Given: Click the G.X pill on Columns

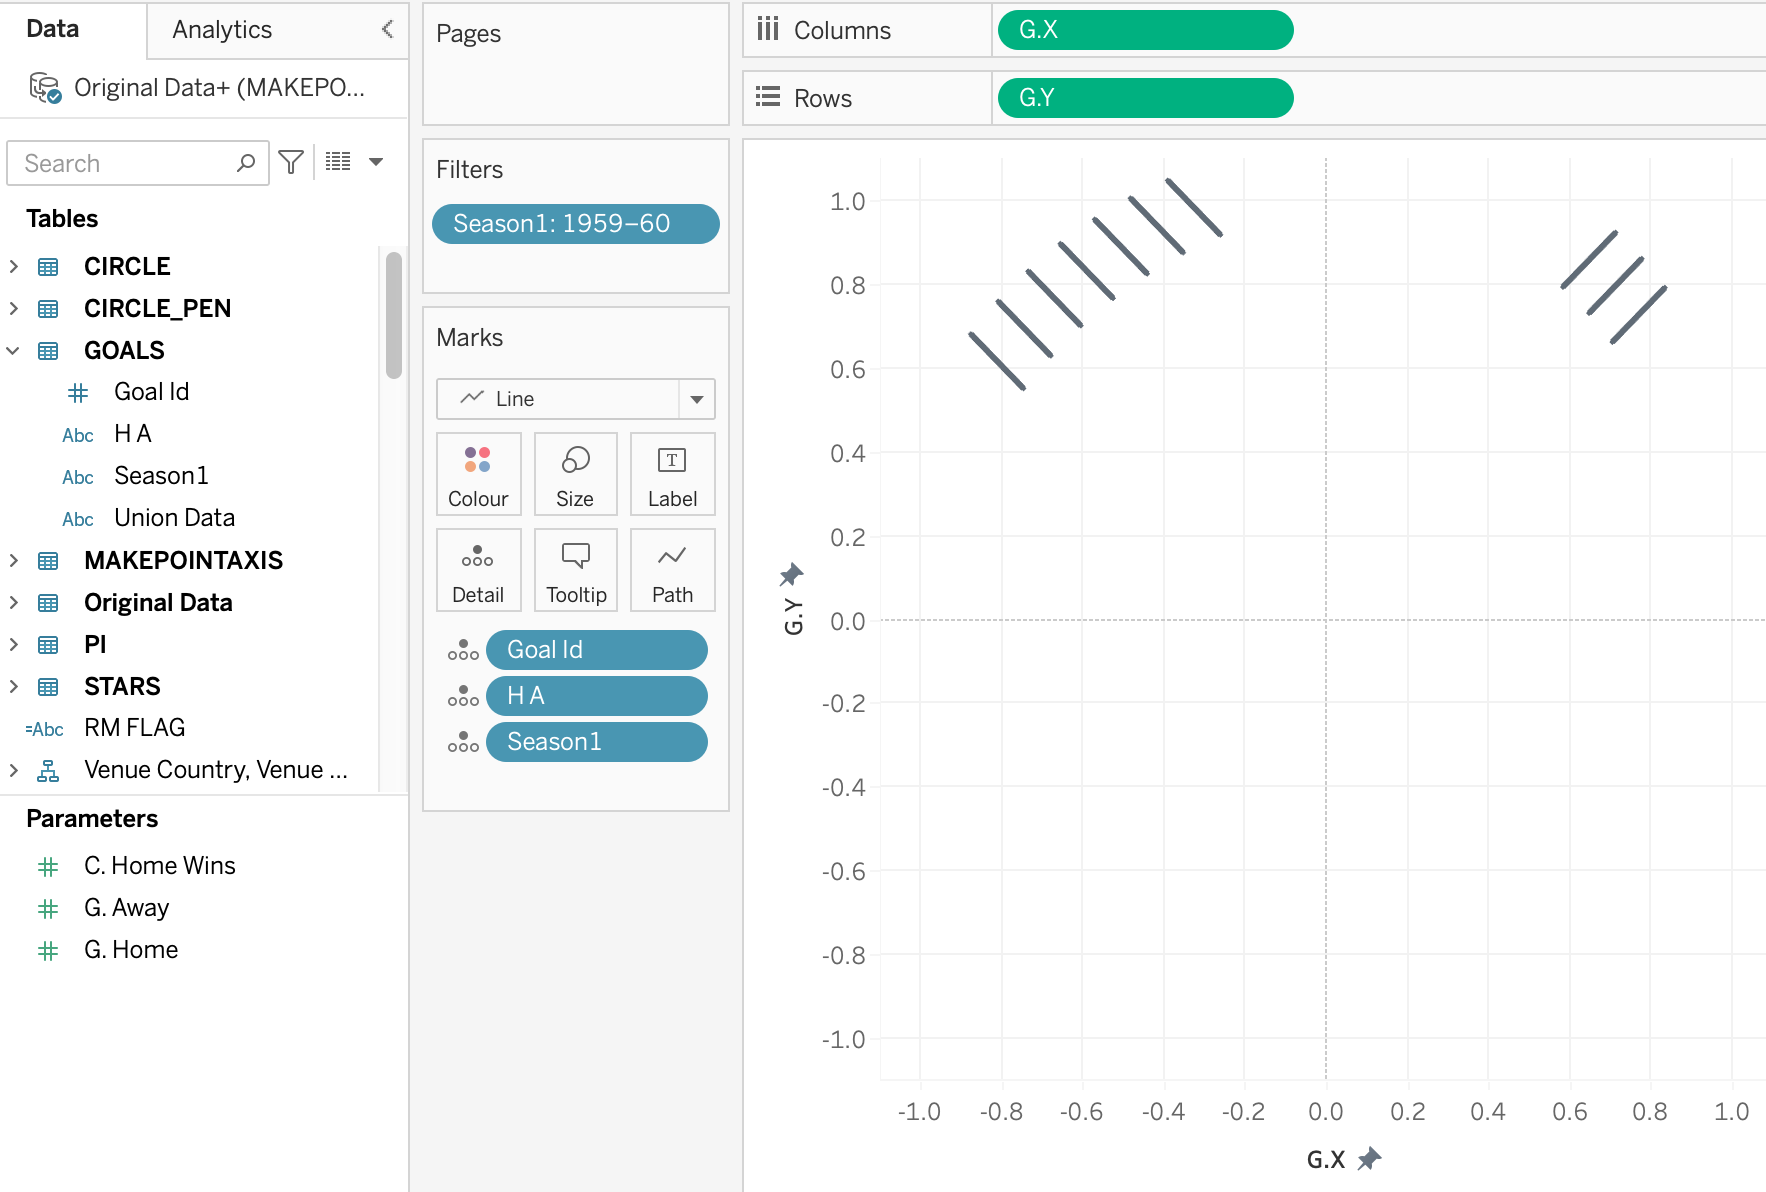Looking at the screenshot, I should (x=1145, y=30).
